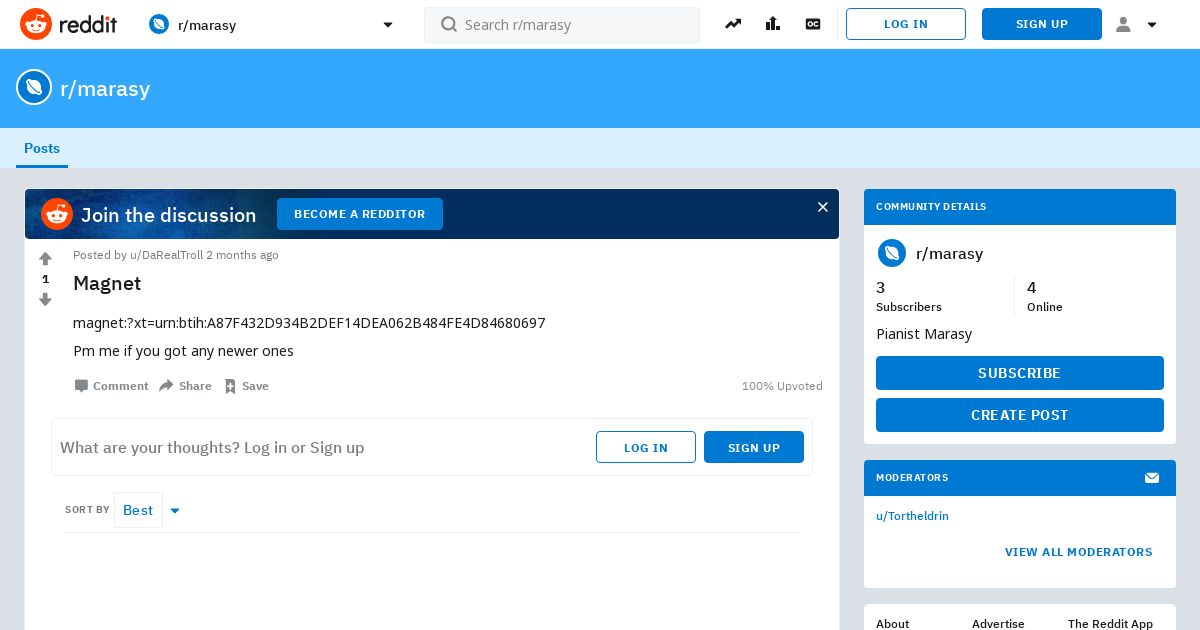
Task: Click the SIGN UP button in the header
Action: pos(1042,24)
